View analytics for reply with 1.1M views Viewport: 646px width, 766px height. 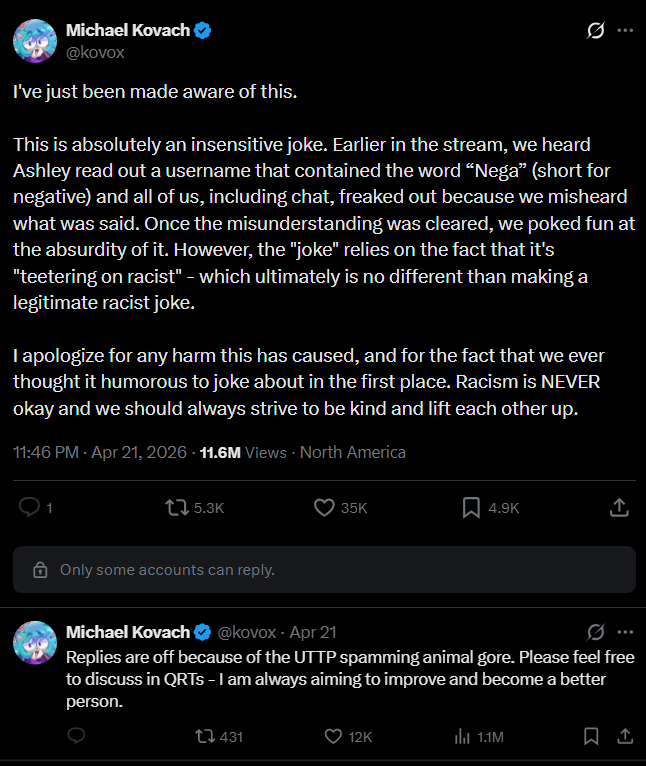coord(464,737)
